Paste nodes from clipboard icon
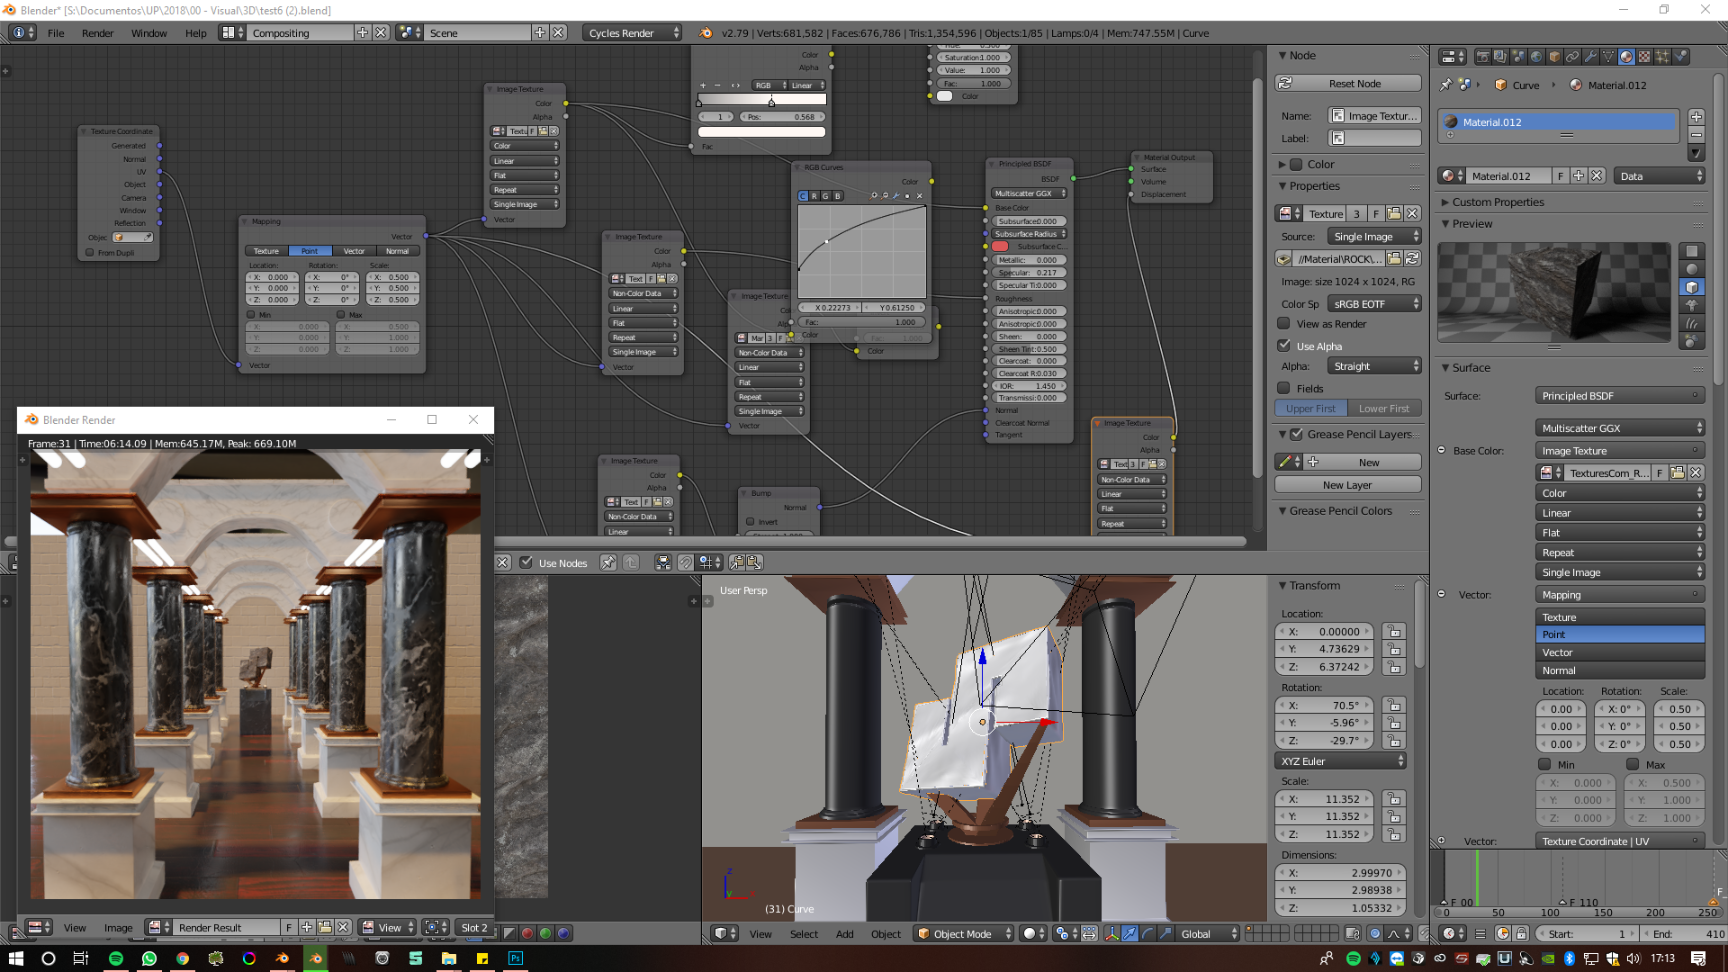The height and width of the screenshot is (972, 1728). coord(754,563)
